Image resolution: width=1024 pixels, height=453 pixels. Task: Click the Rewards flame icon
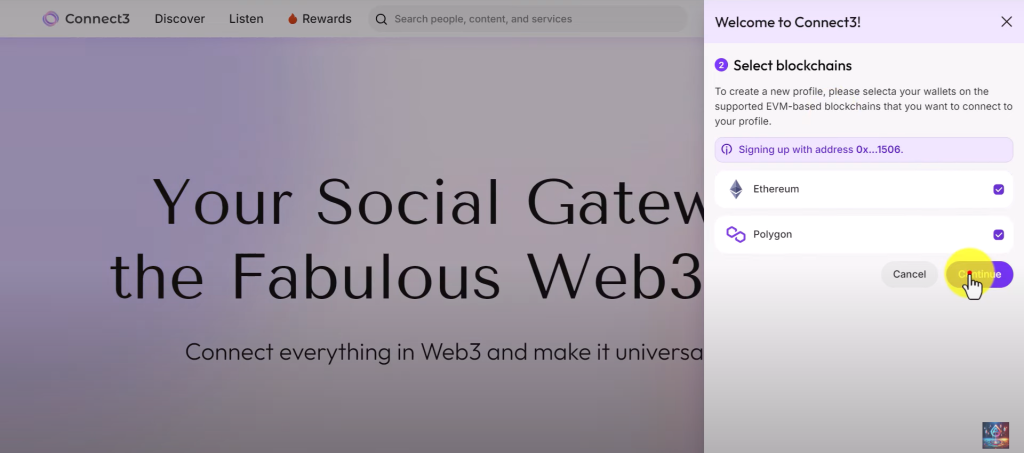[x=293, y=19]
